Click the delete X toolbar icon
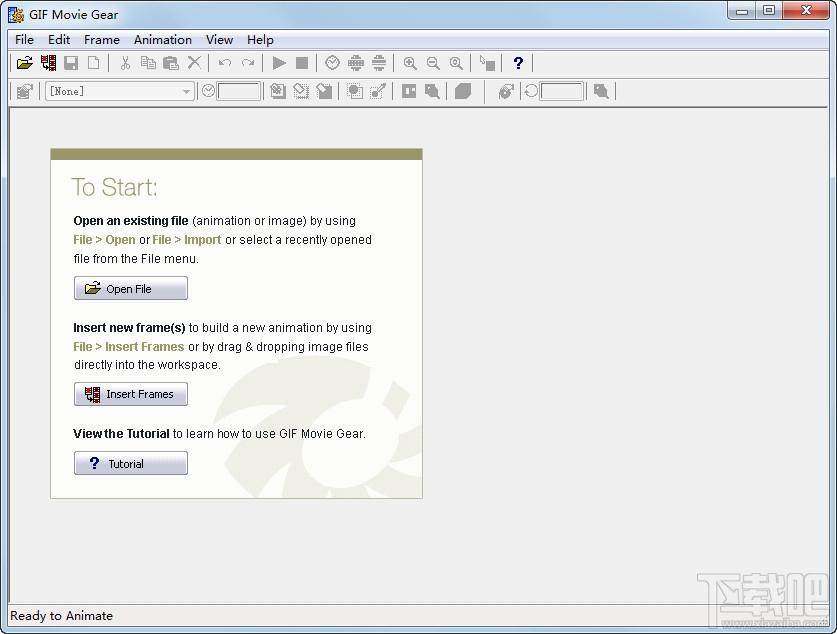Image resolution: width=837 pixels, height=634 pixels. click(194, 63)
